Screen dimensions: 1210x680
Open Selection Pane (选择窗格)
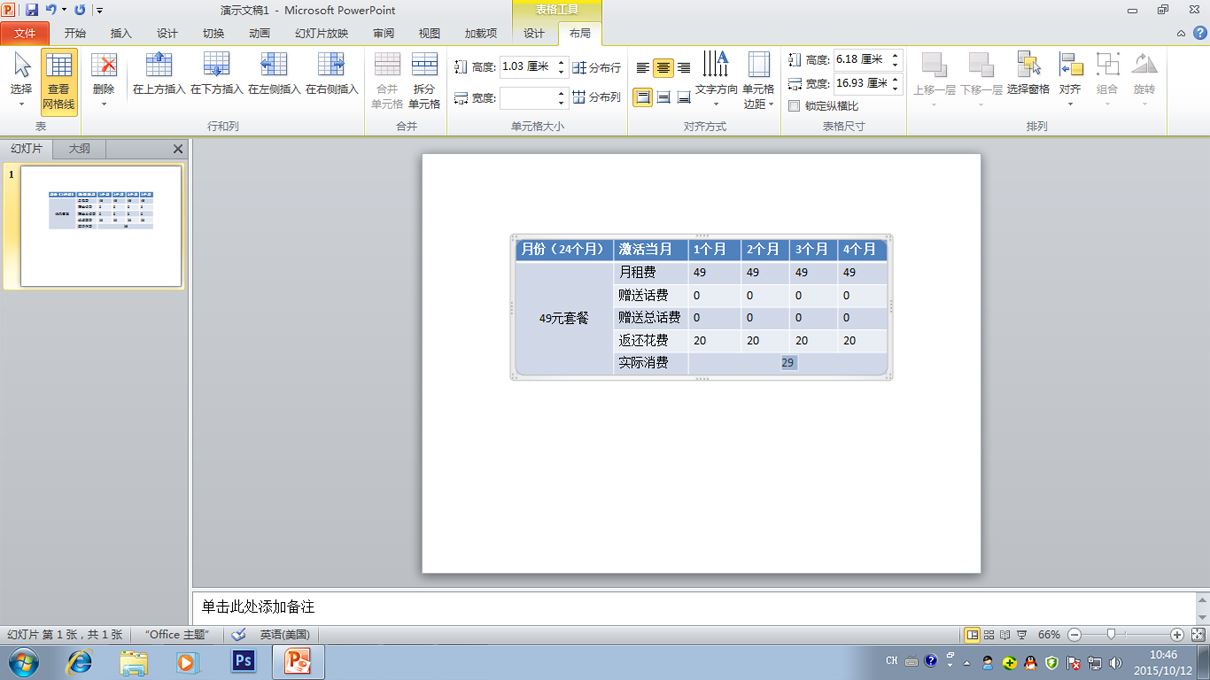(1028, 73)
